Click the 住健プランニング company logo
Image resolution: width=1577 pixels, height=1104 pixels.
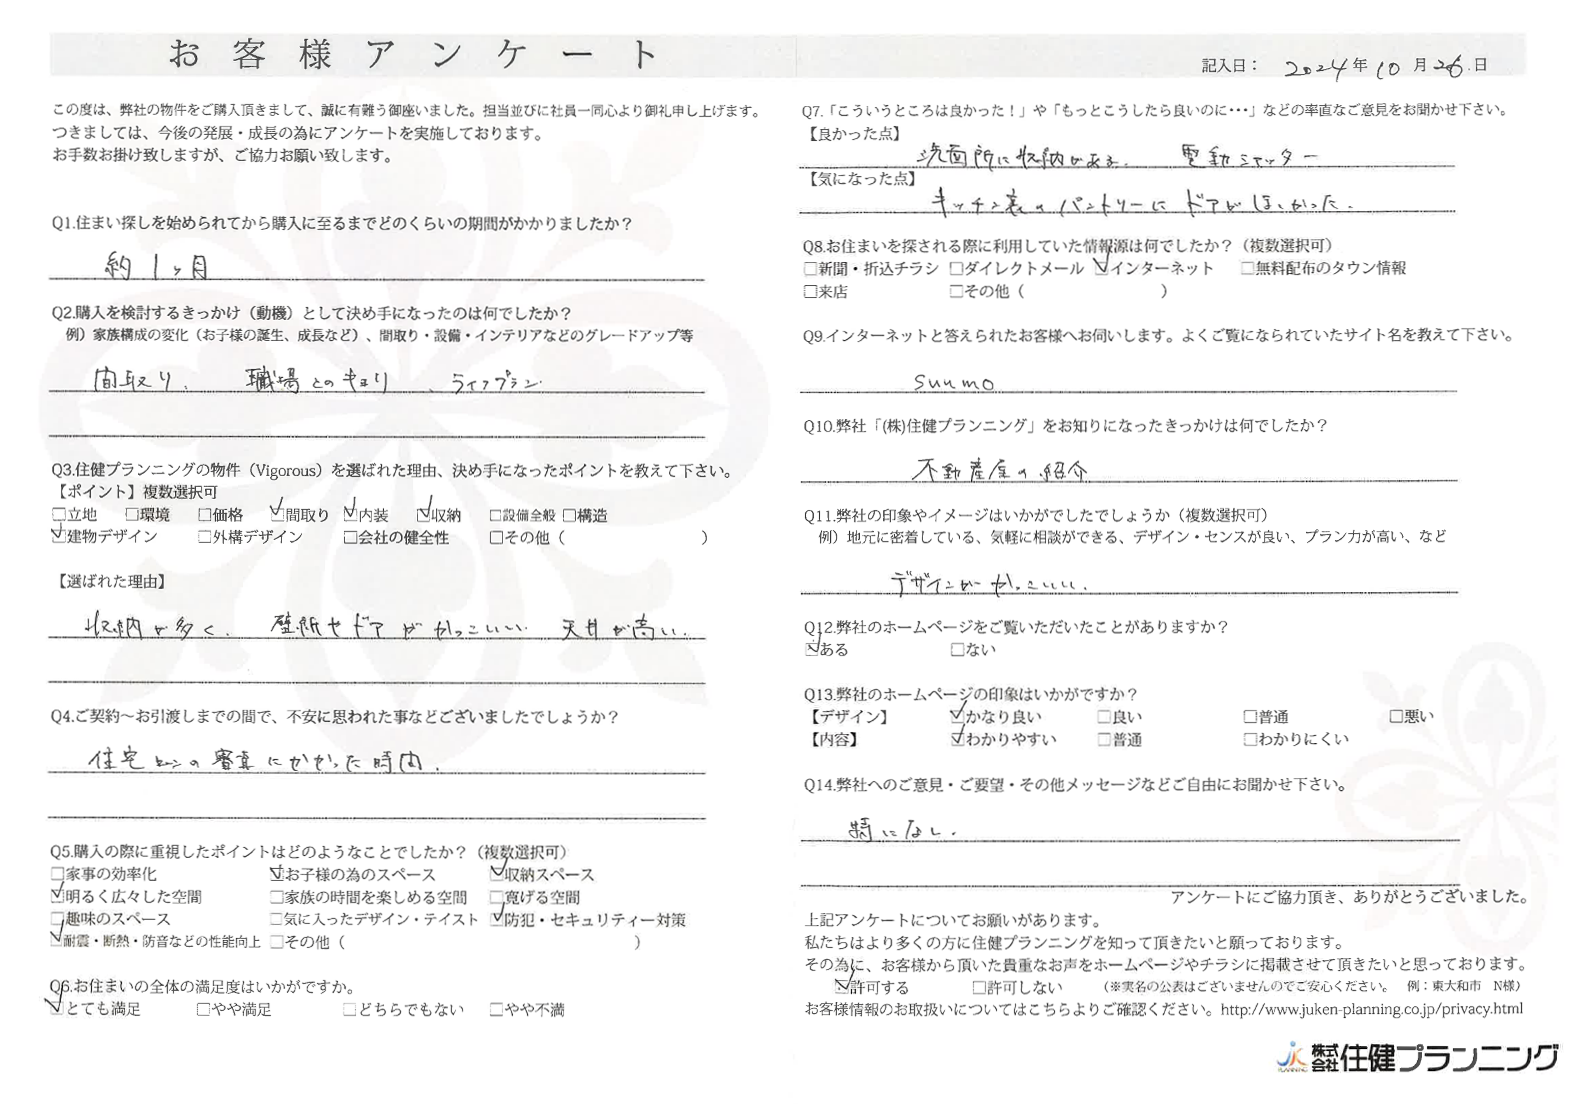pyautogui.click(x=1418, y=1058)
